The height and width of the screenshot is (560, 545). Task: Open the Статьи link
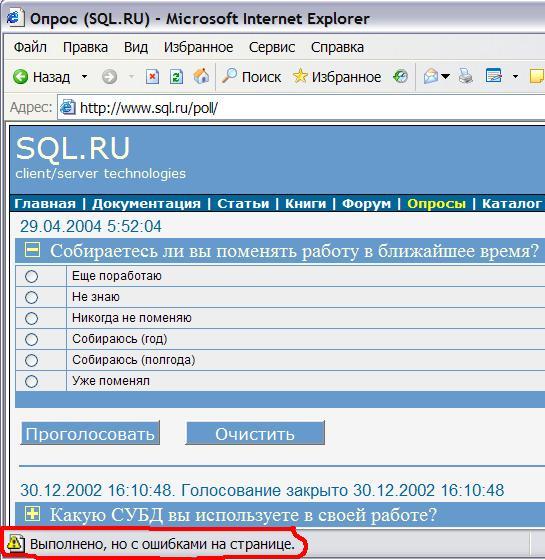tap(243, 204)
